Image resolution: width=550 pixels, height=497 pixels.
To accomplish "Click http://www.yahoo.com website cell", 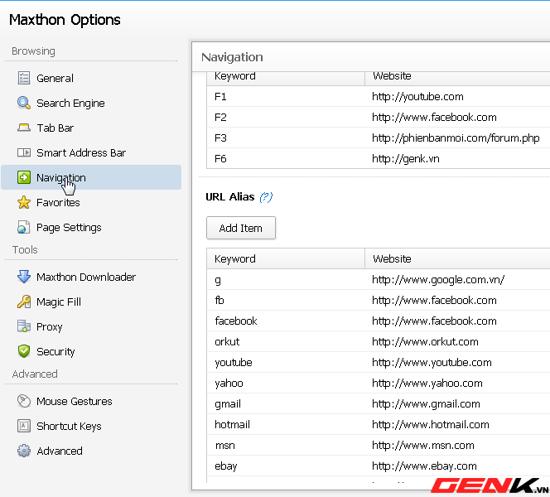I will coord(427,383).
